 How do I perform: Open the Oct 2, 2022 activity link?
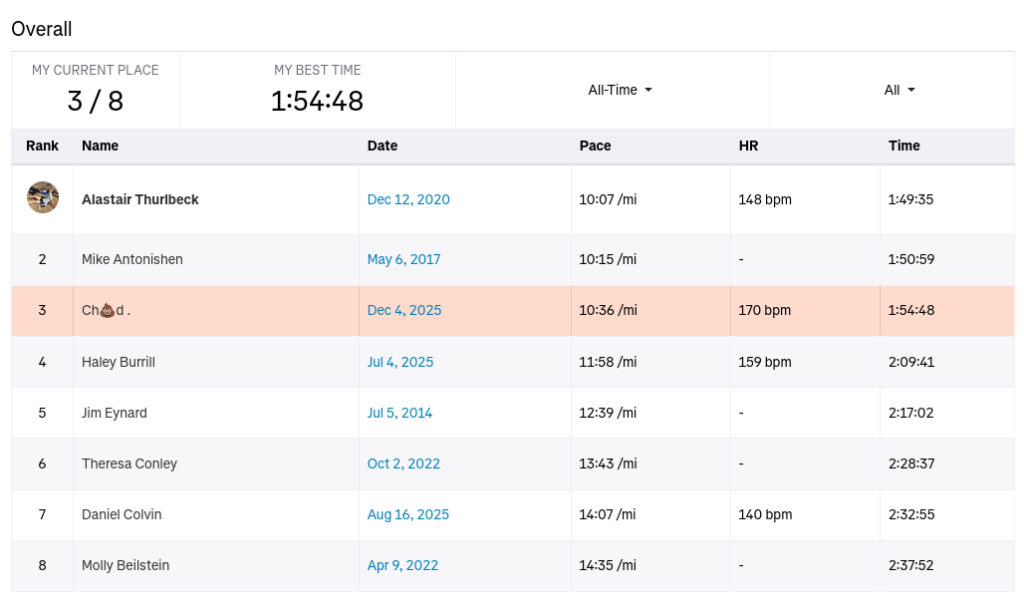403,463
